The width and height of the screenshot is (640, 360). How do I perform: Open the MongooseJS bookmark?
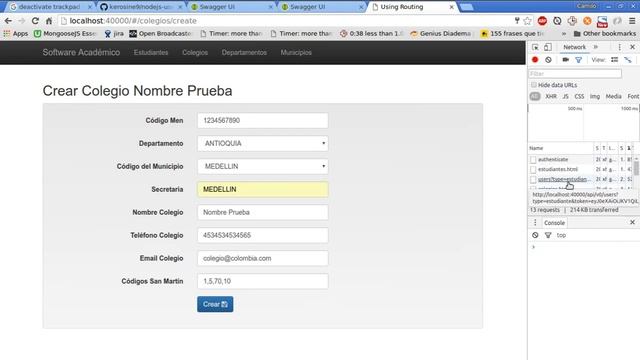click(x=65, y=33)
